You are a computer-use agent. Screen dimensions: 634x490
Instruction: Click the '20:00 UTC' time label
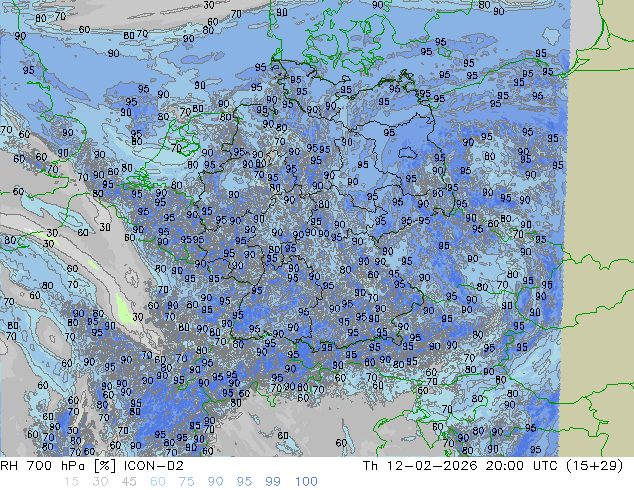(522, 466)
